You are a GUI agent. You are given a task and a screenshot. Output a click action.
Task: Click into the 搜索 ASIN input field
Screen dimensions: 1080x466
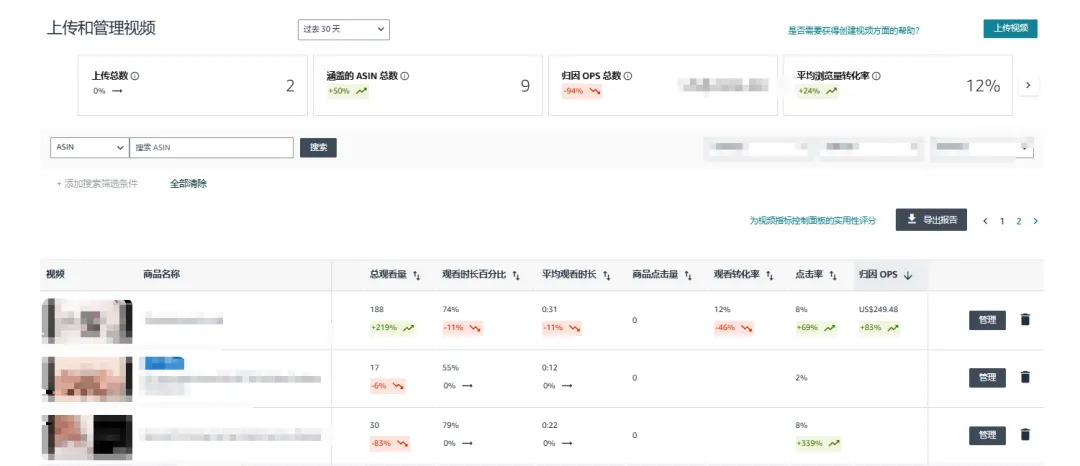pos(212,147)
